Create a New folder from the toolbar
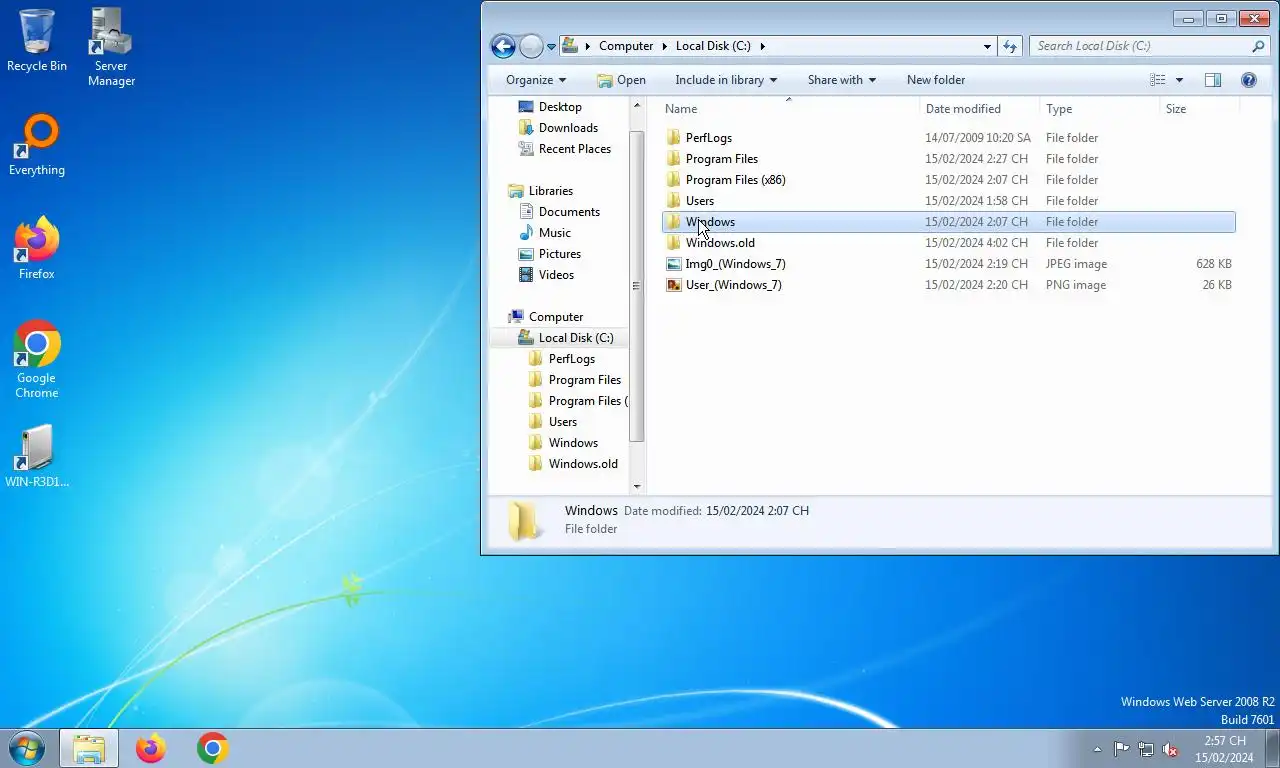Viewport: 1280px width, 768px height. tap(936, 80)
